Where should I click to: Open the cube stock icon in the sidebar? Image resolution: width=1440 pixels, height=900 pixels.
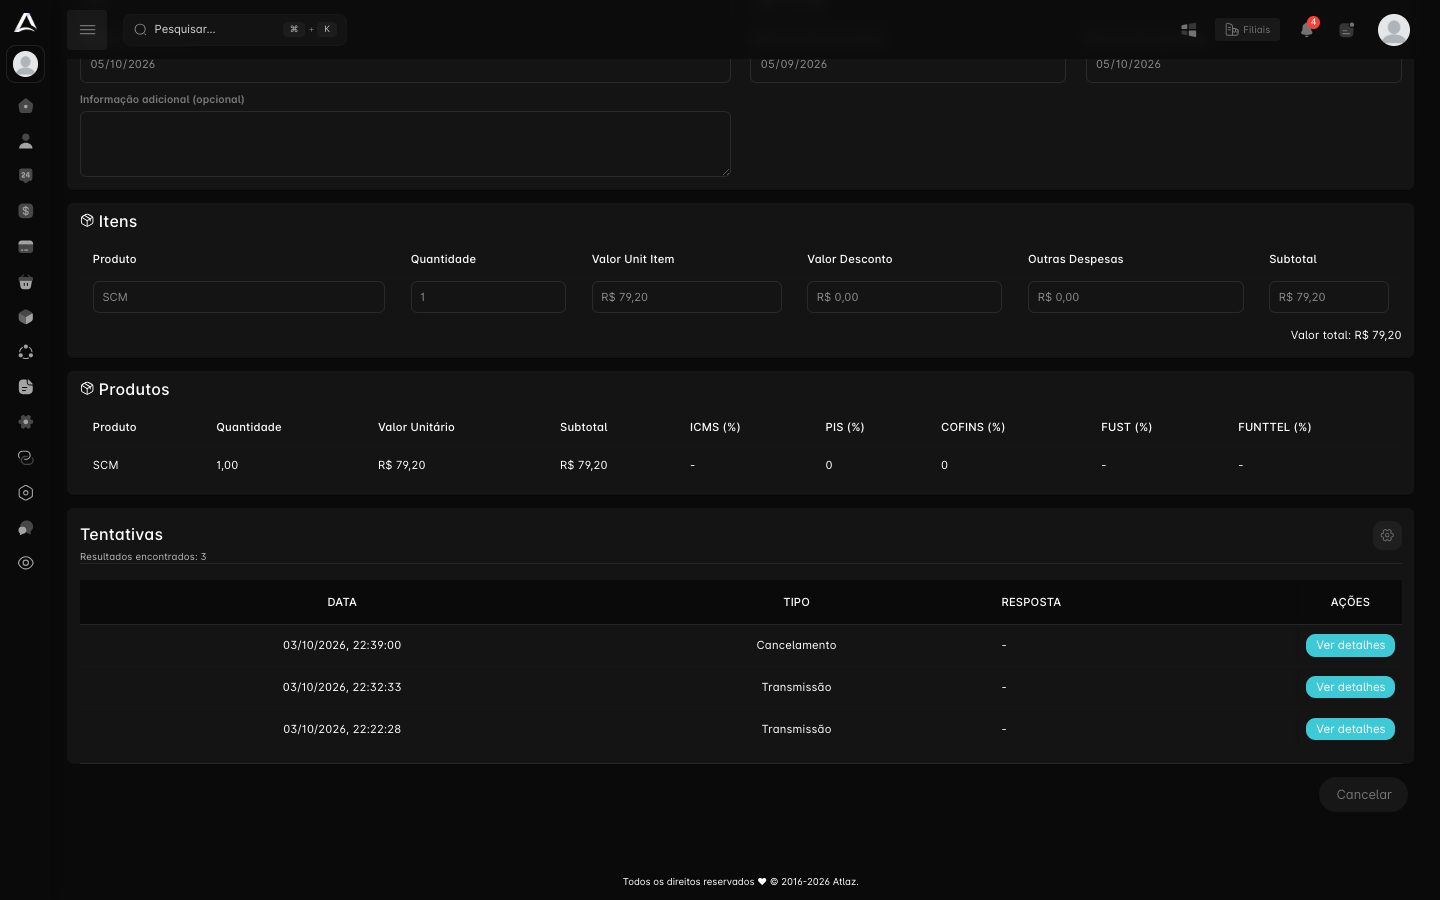(x=26, y=317)
